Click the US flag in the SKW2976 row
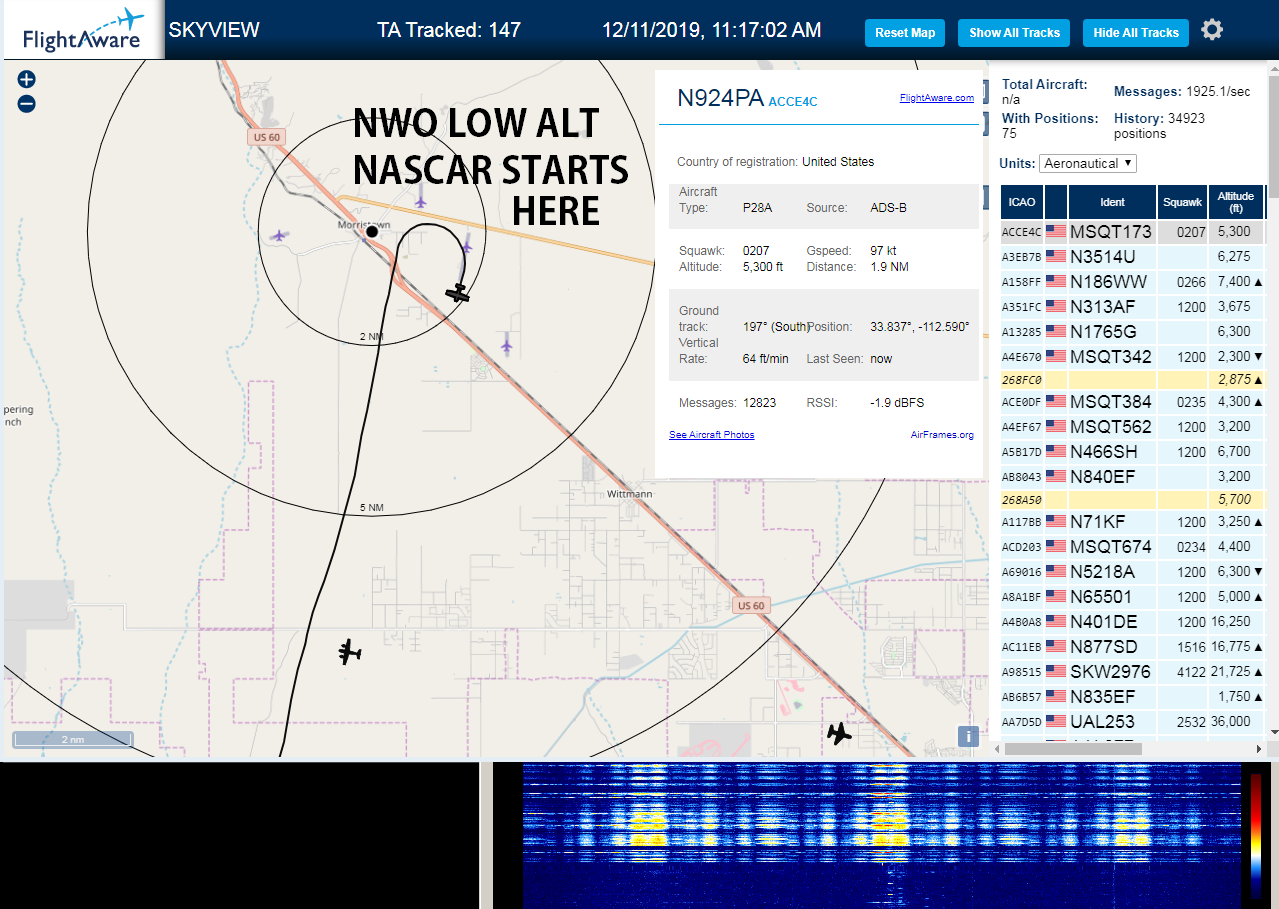 (x=1055, y=671)
